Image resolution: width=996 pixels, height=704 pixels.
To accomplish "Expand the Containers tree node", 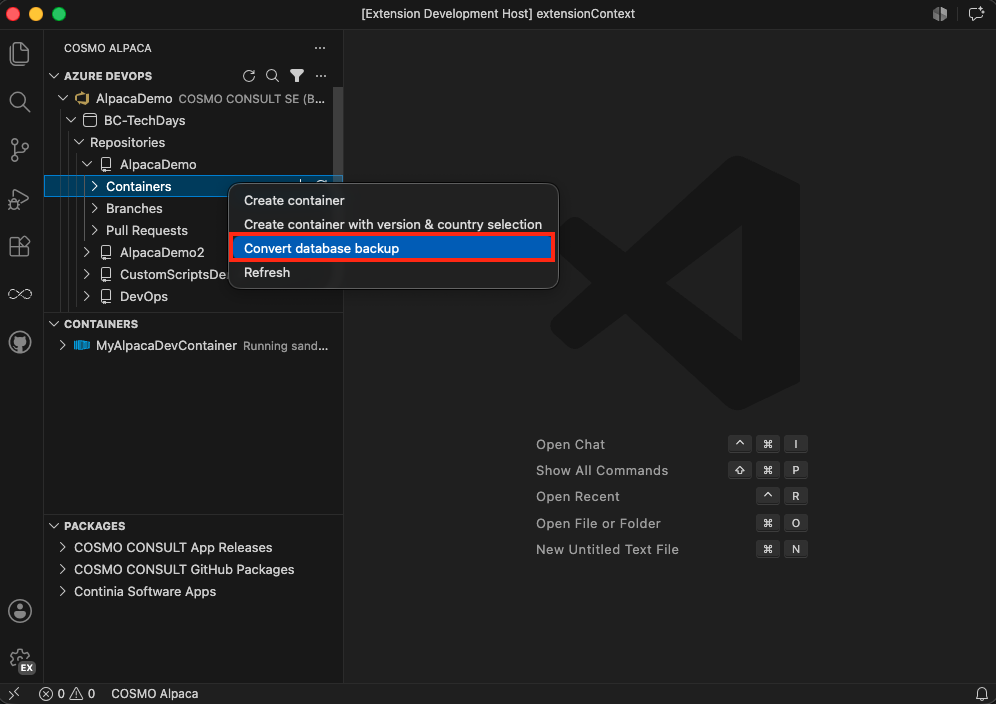I will [x=95, y=186].
